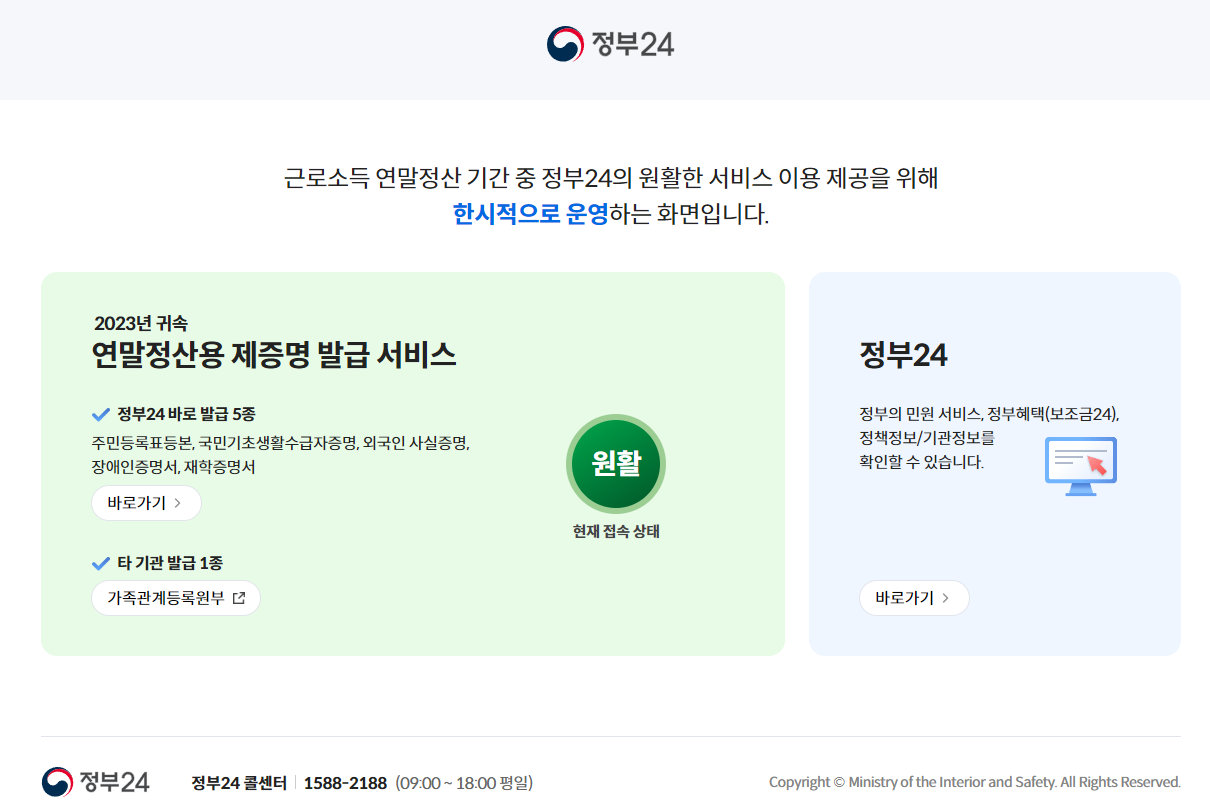The height and width of the screenshot is (806, 1210).
Task: Click the green 원활 connection status indicator
Action: (x=616, y=463)
